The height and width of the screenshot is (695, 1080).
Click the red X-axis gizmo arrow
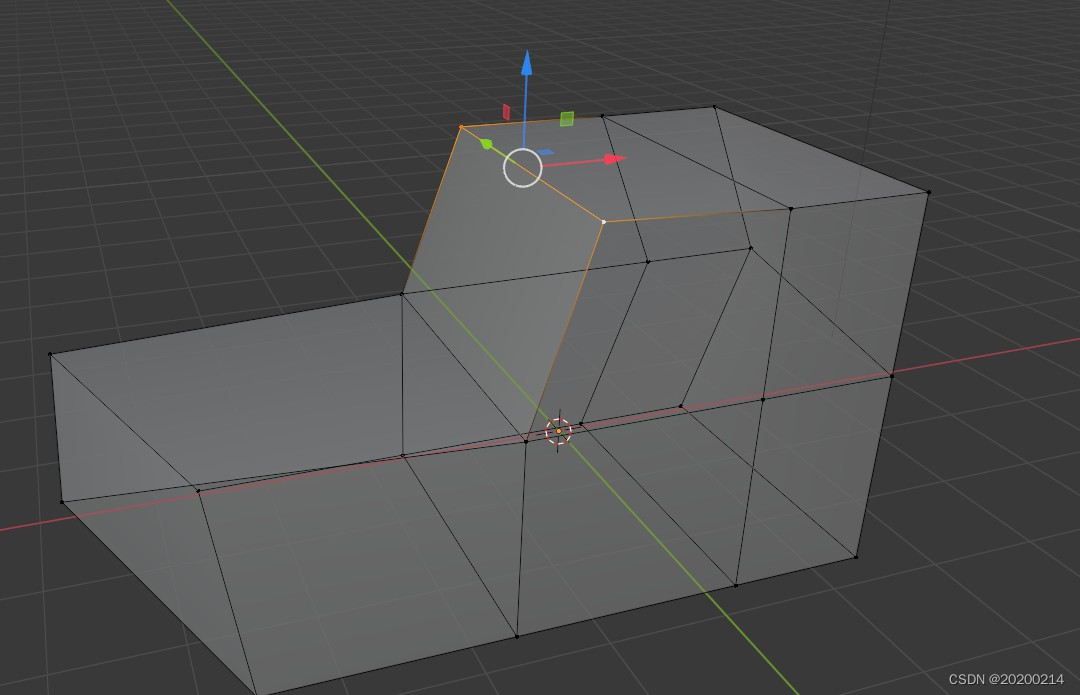(614, 159)
